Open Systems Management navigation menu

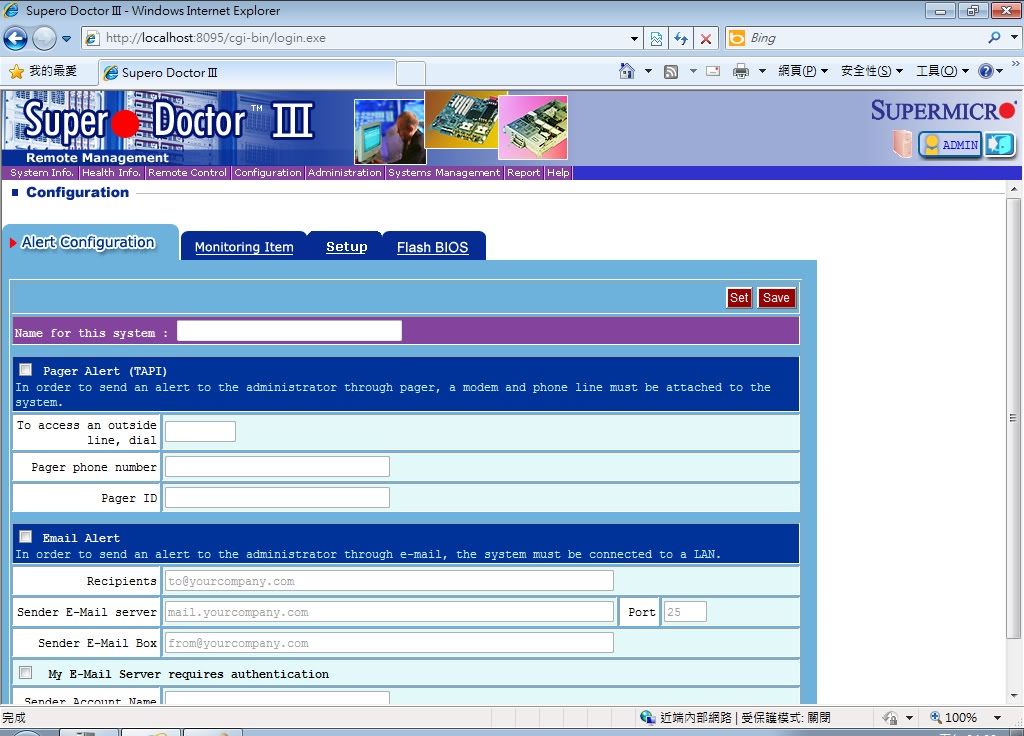pyautogui.click(x=444, y=172)
